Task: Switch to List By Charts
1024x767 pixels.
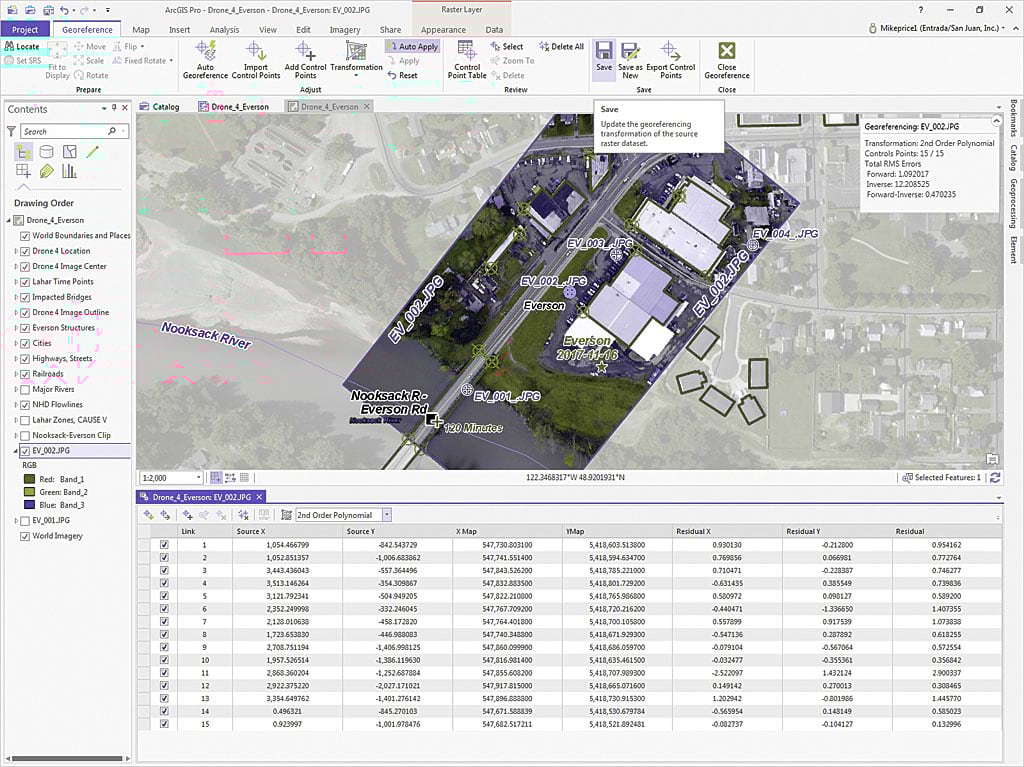Action: (69, 171)
